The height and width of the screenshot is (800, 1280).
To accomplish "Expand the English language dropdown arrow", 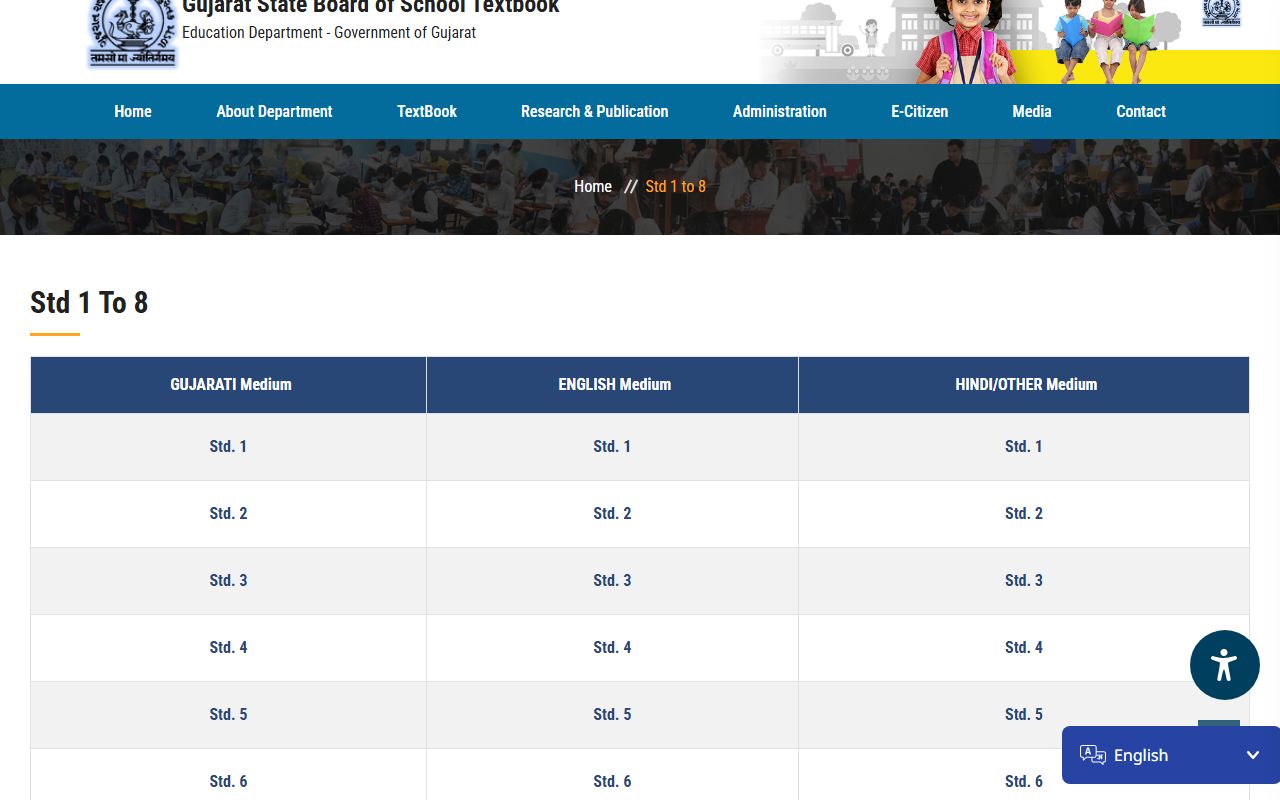I will pyautogui.click(x=1253, y=755).
